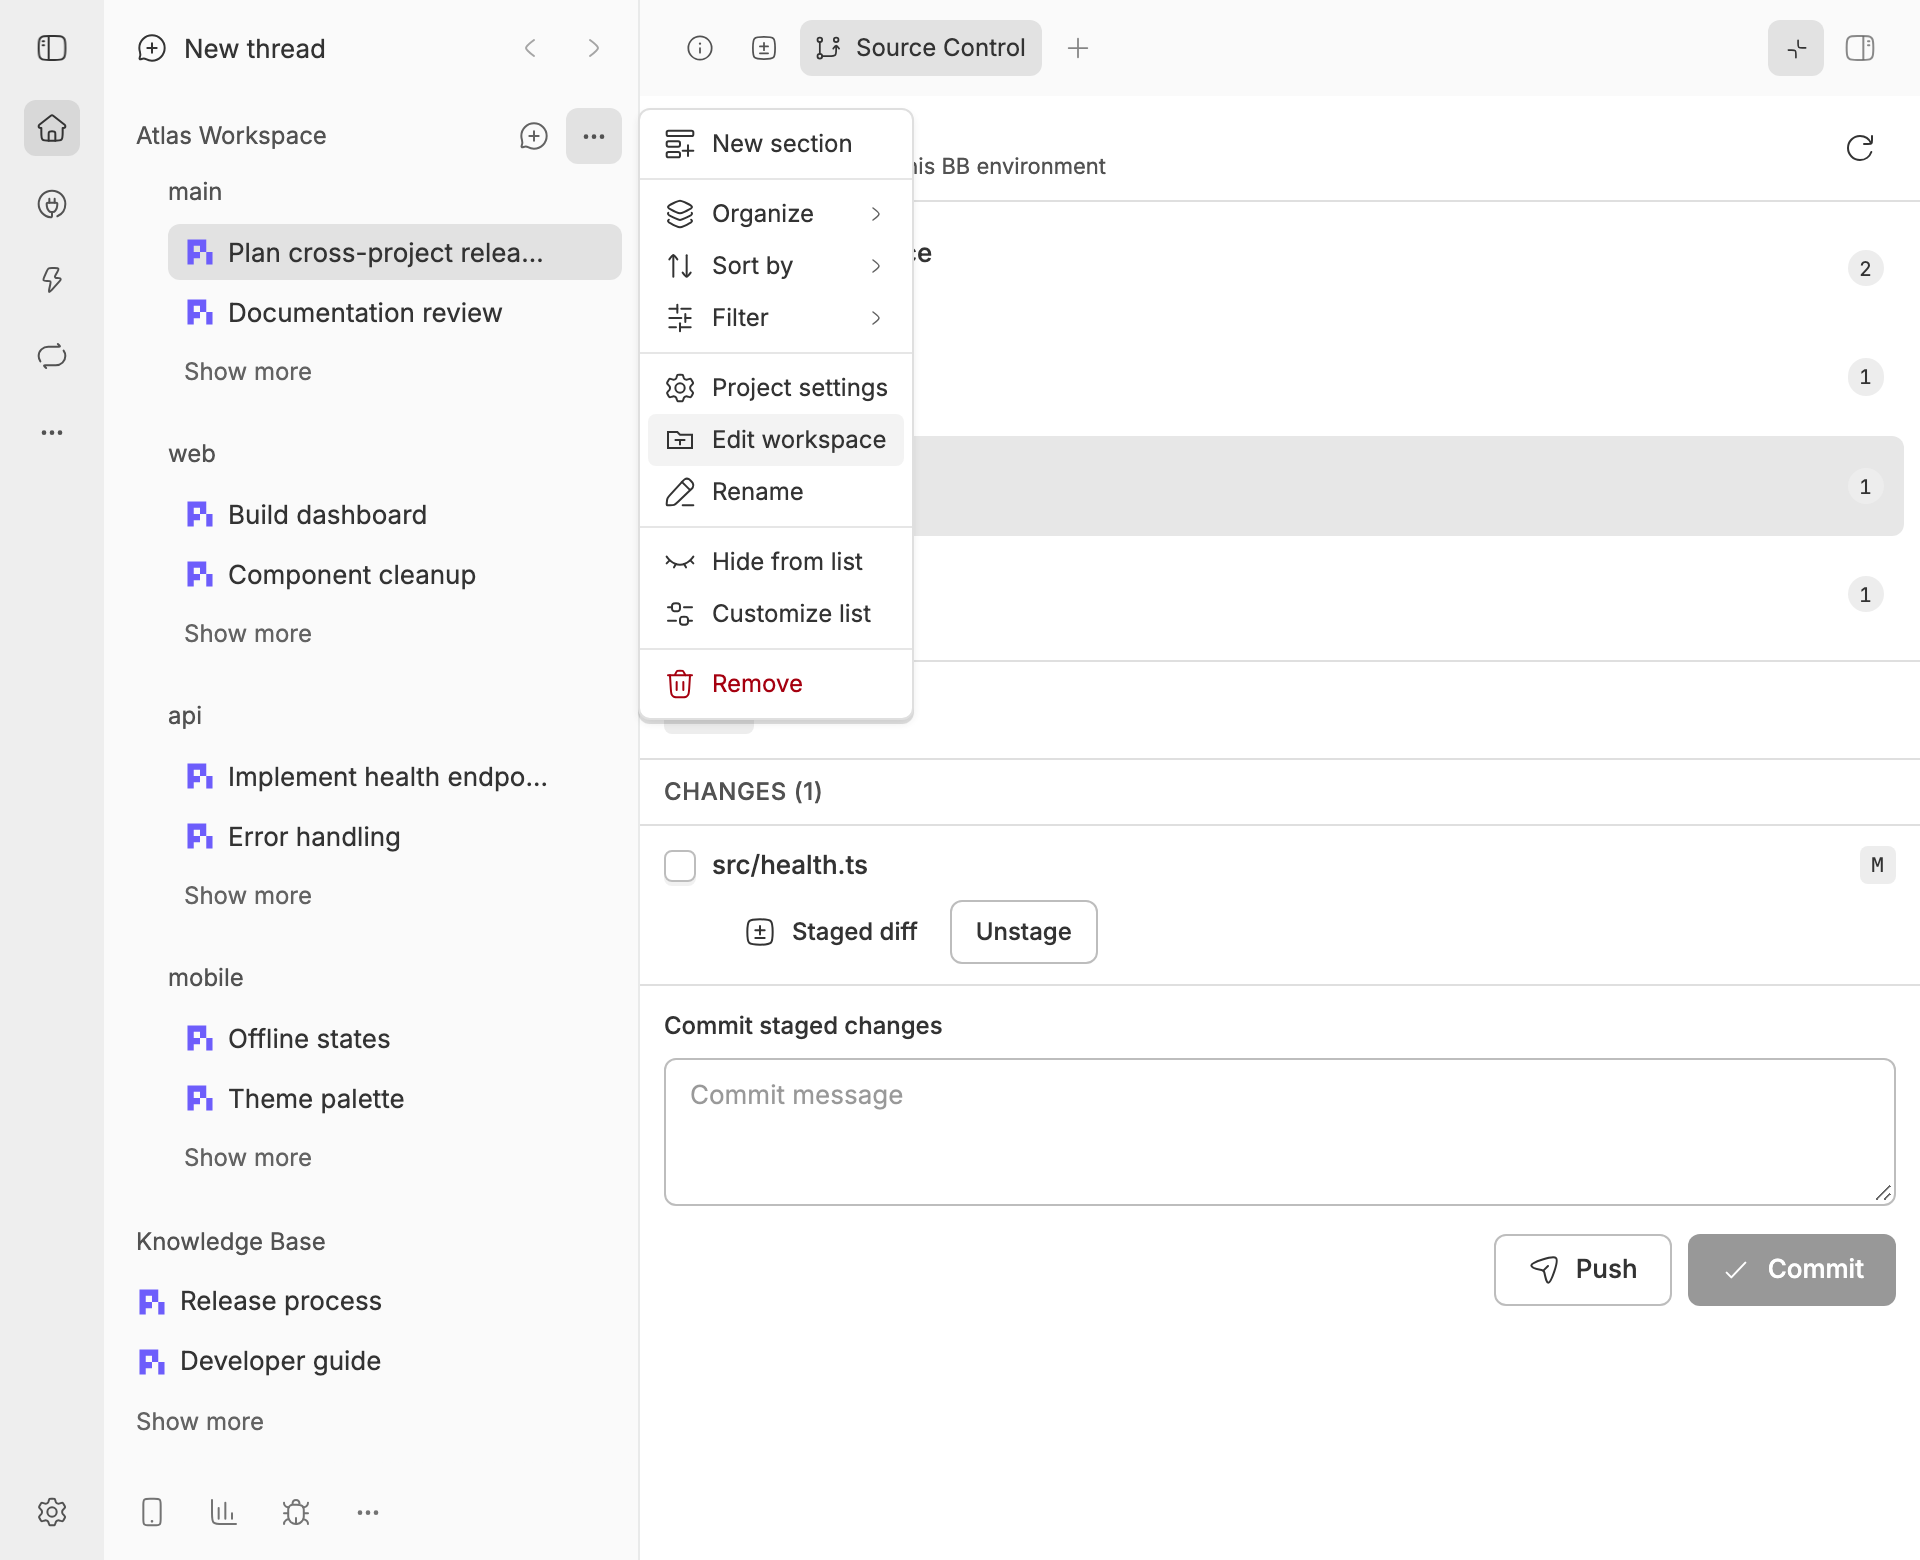Expand the Sort by submenu
The width and height of the screenshot is (1920, 1560).
[776, 266]
